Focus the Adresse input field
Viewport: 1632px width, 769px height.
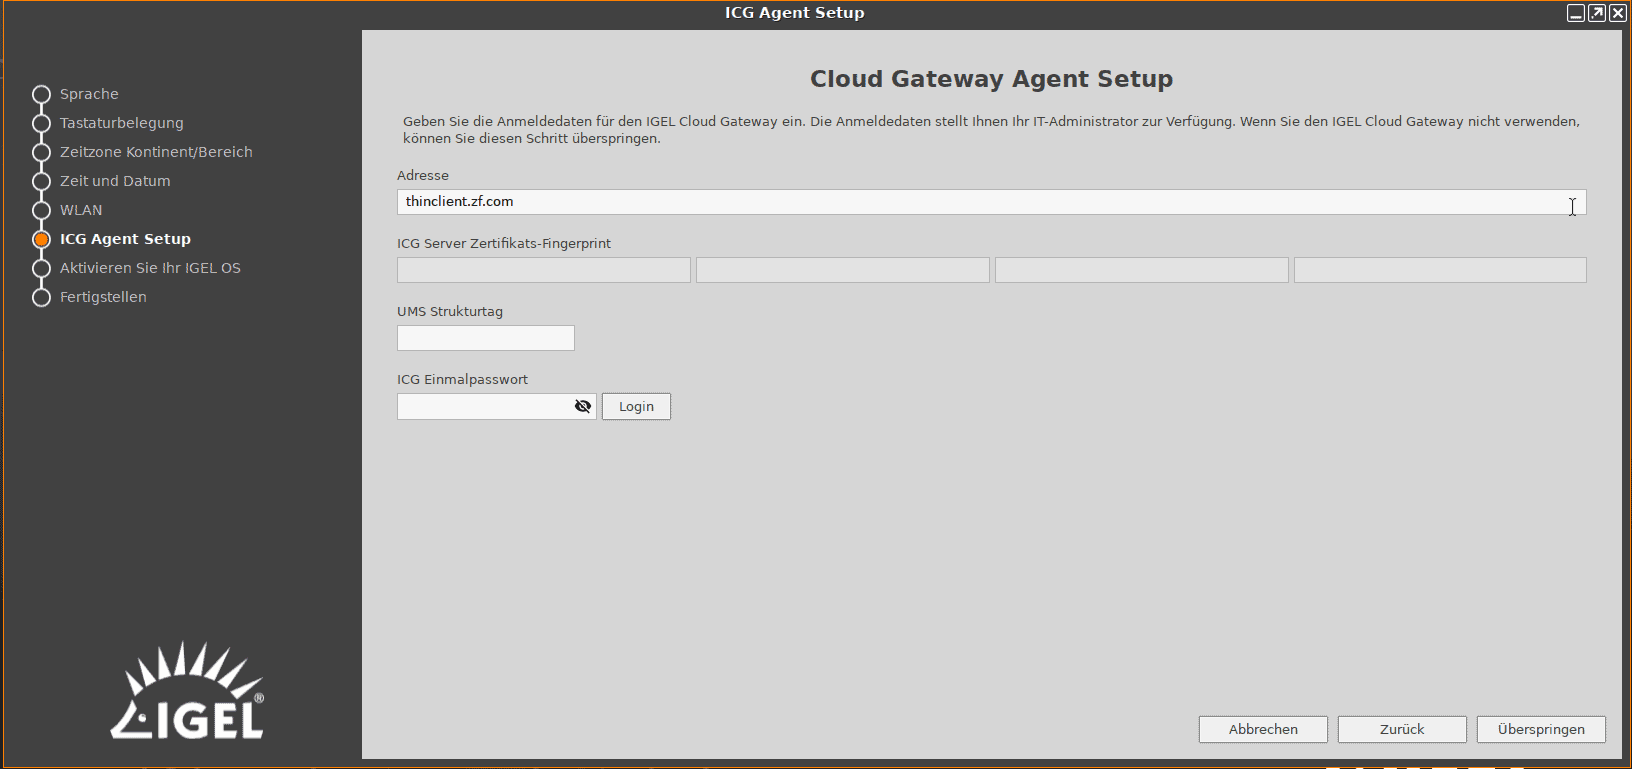(x=991, y=202)
